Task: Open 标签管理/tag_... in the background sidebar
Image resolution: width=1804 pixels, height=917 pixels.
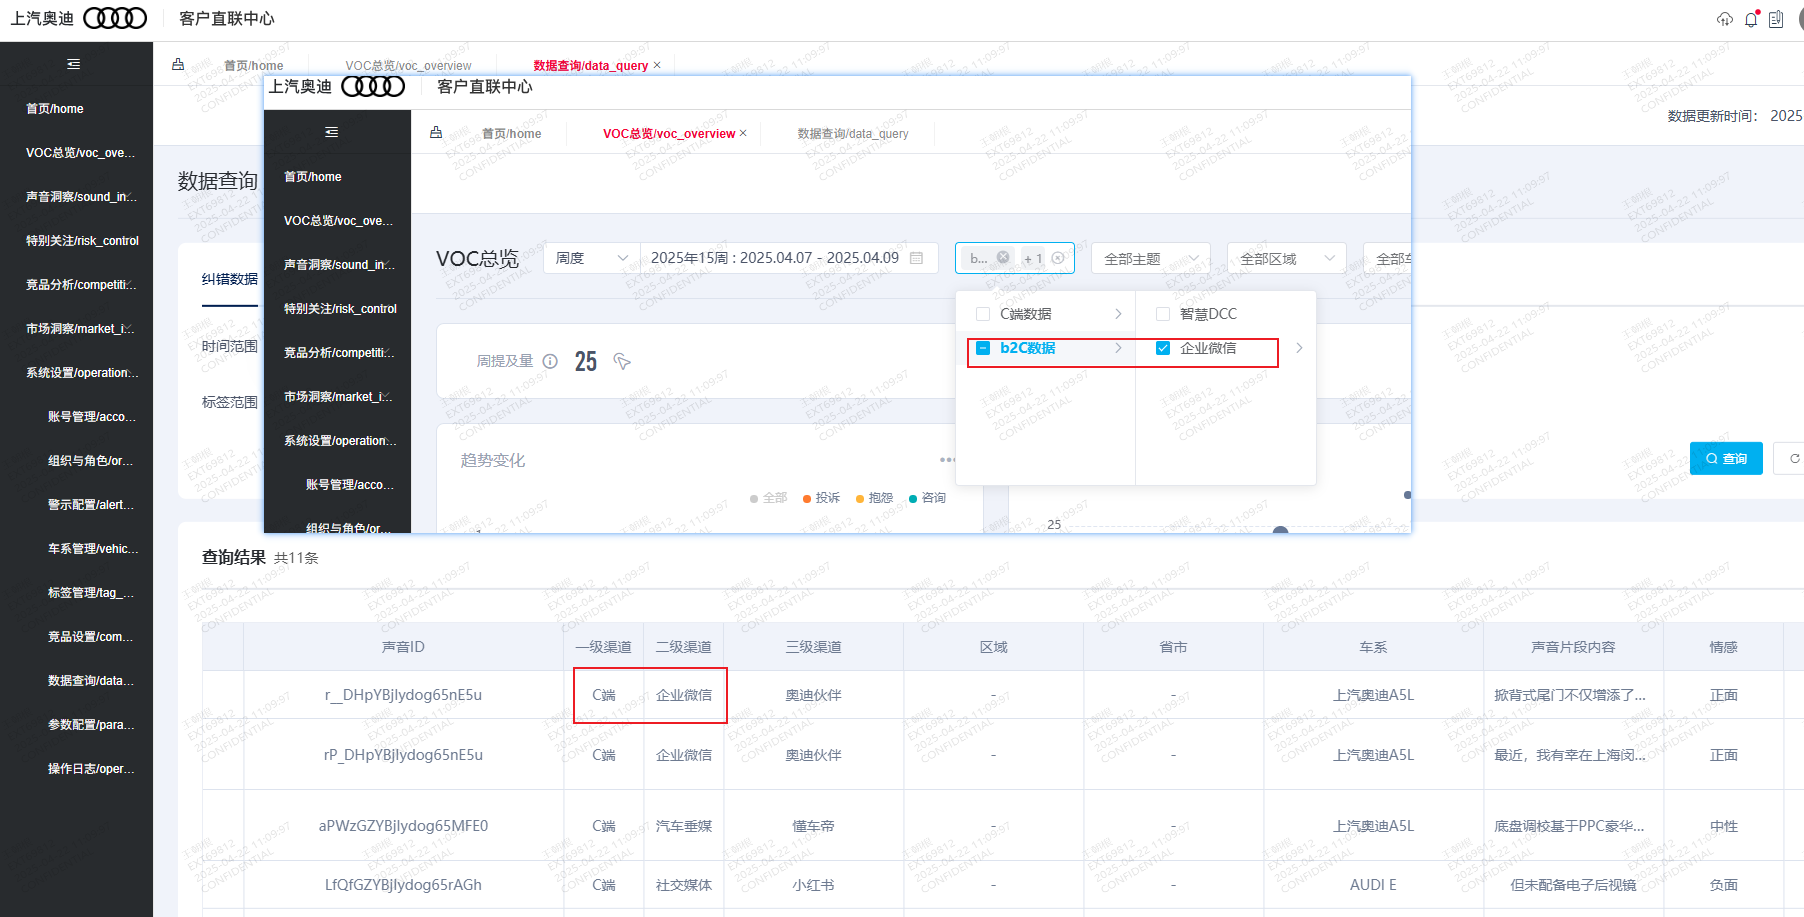Action: coord(76,593)
